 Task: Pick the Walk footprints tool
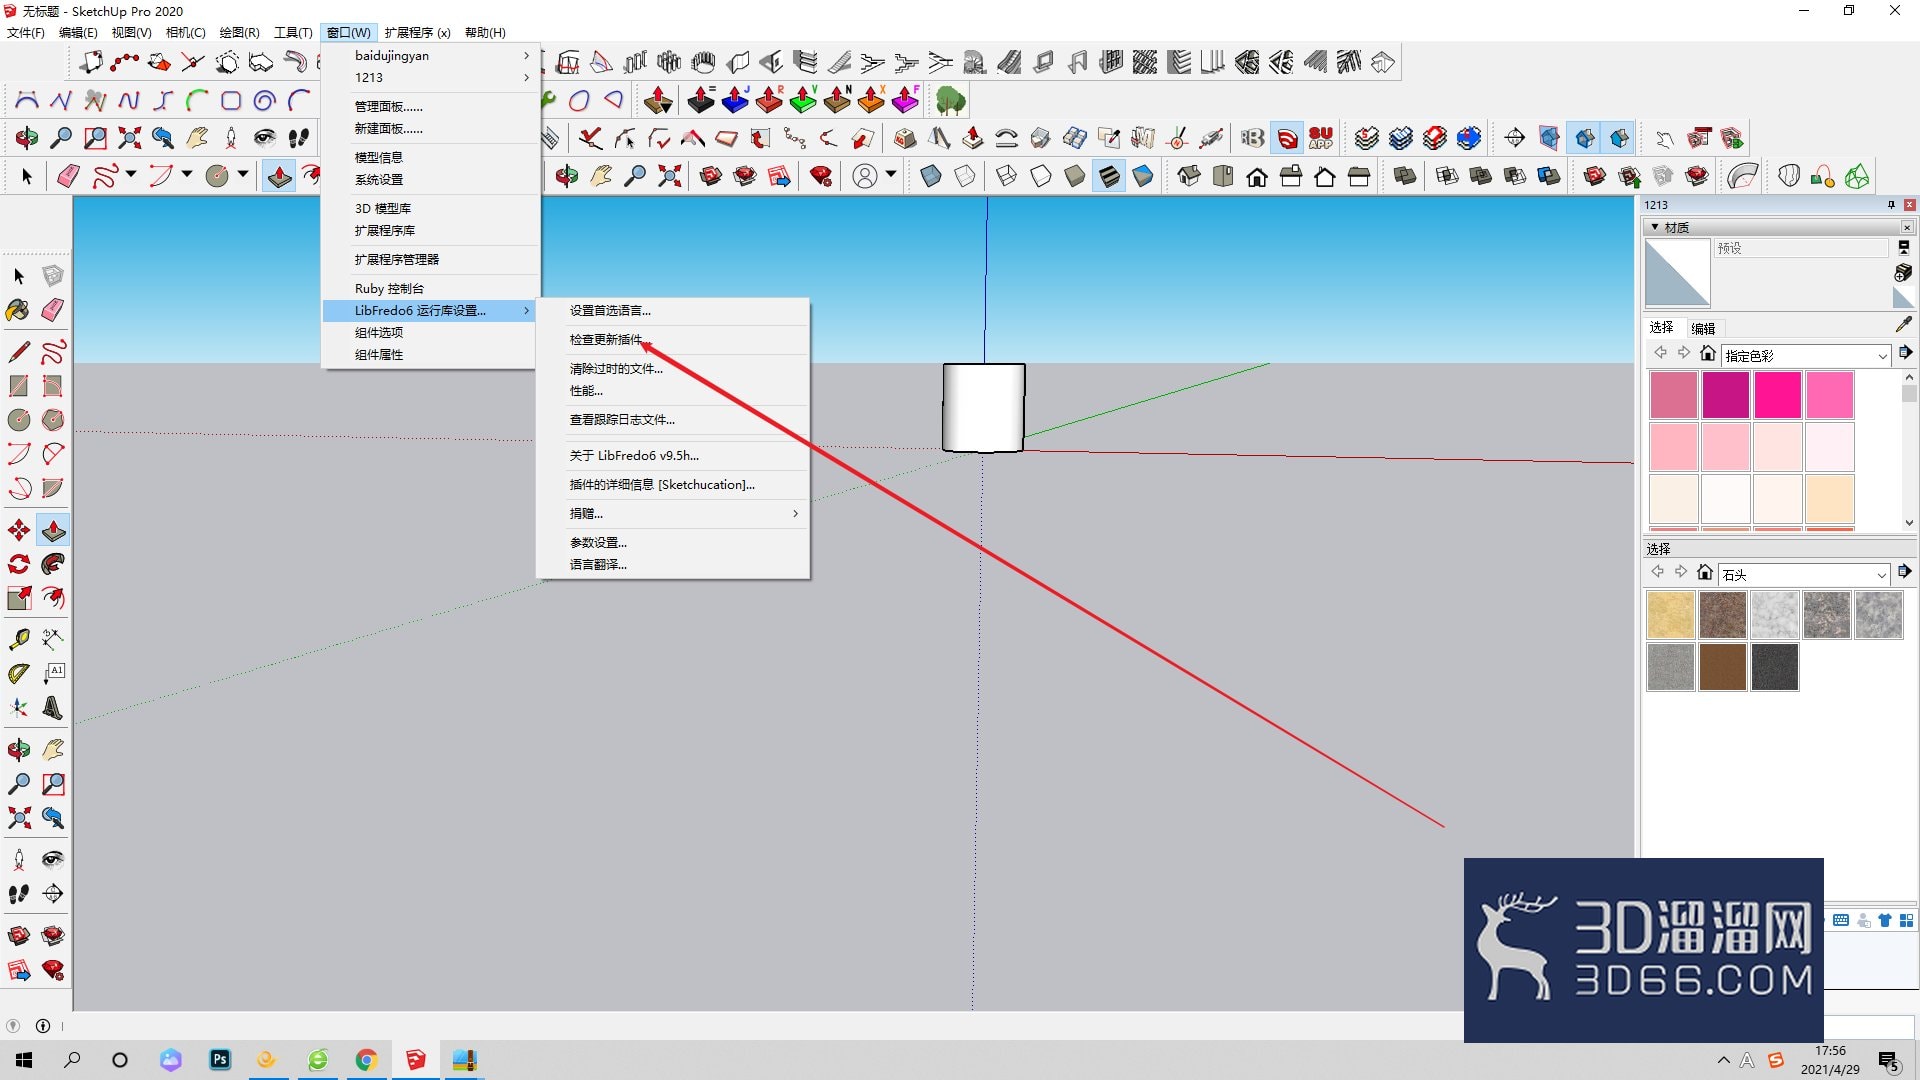[x=298, y=138]
